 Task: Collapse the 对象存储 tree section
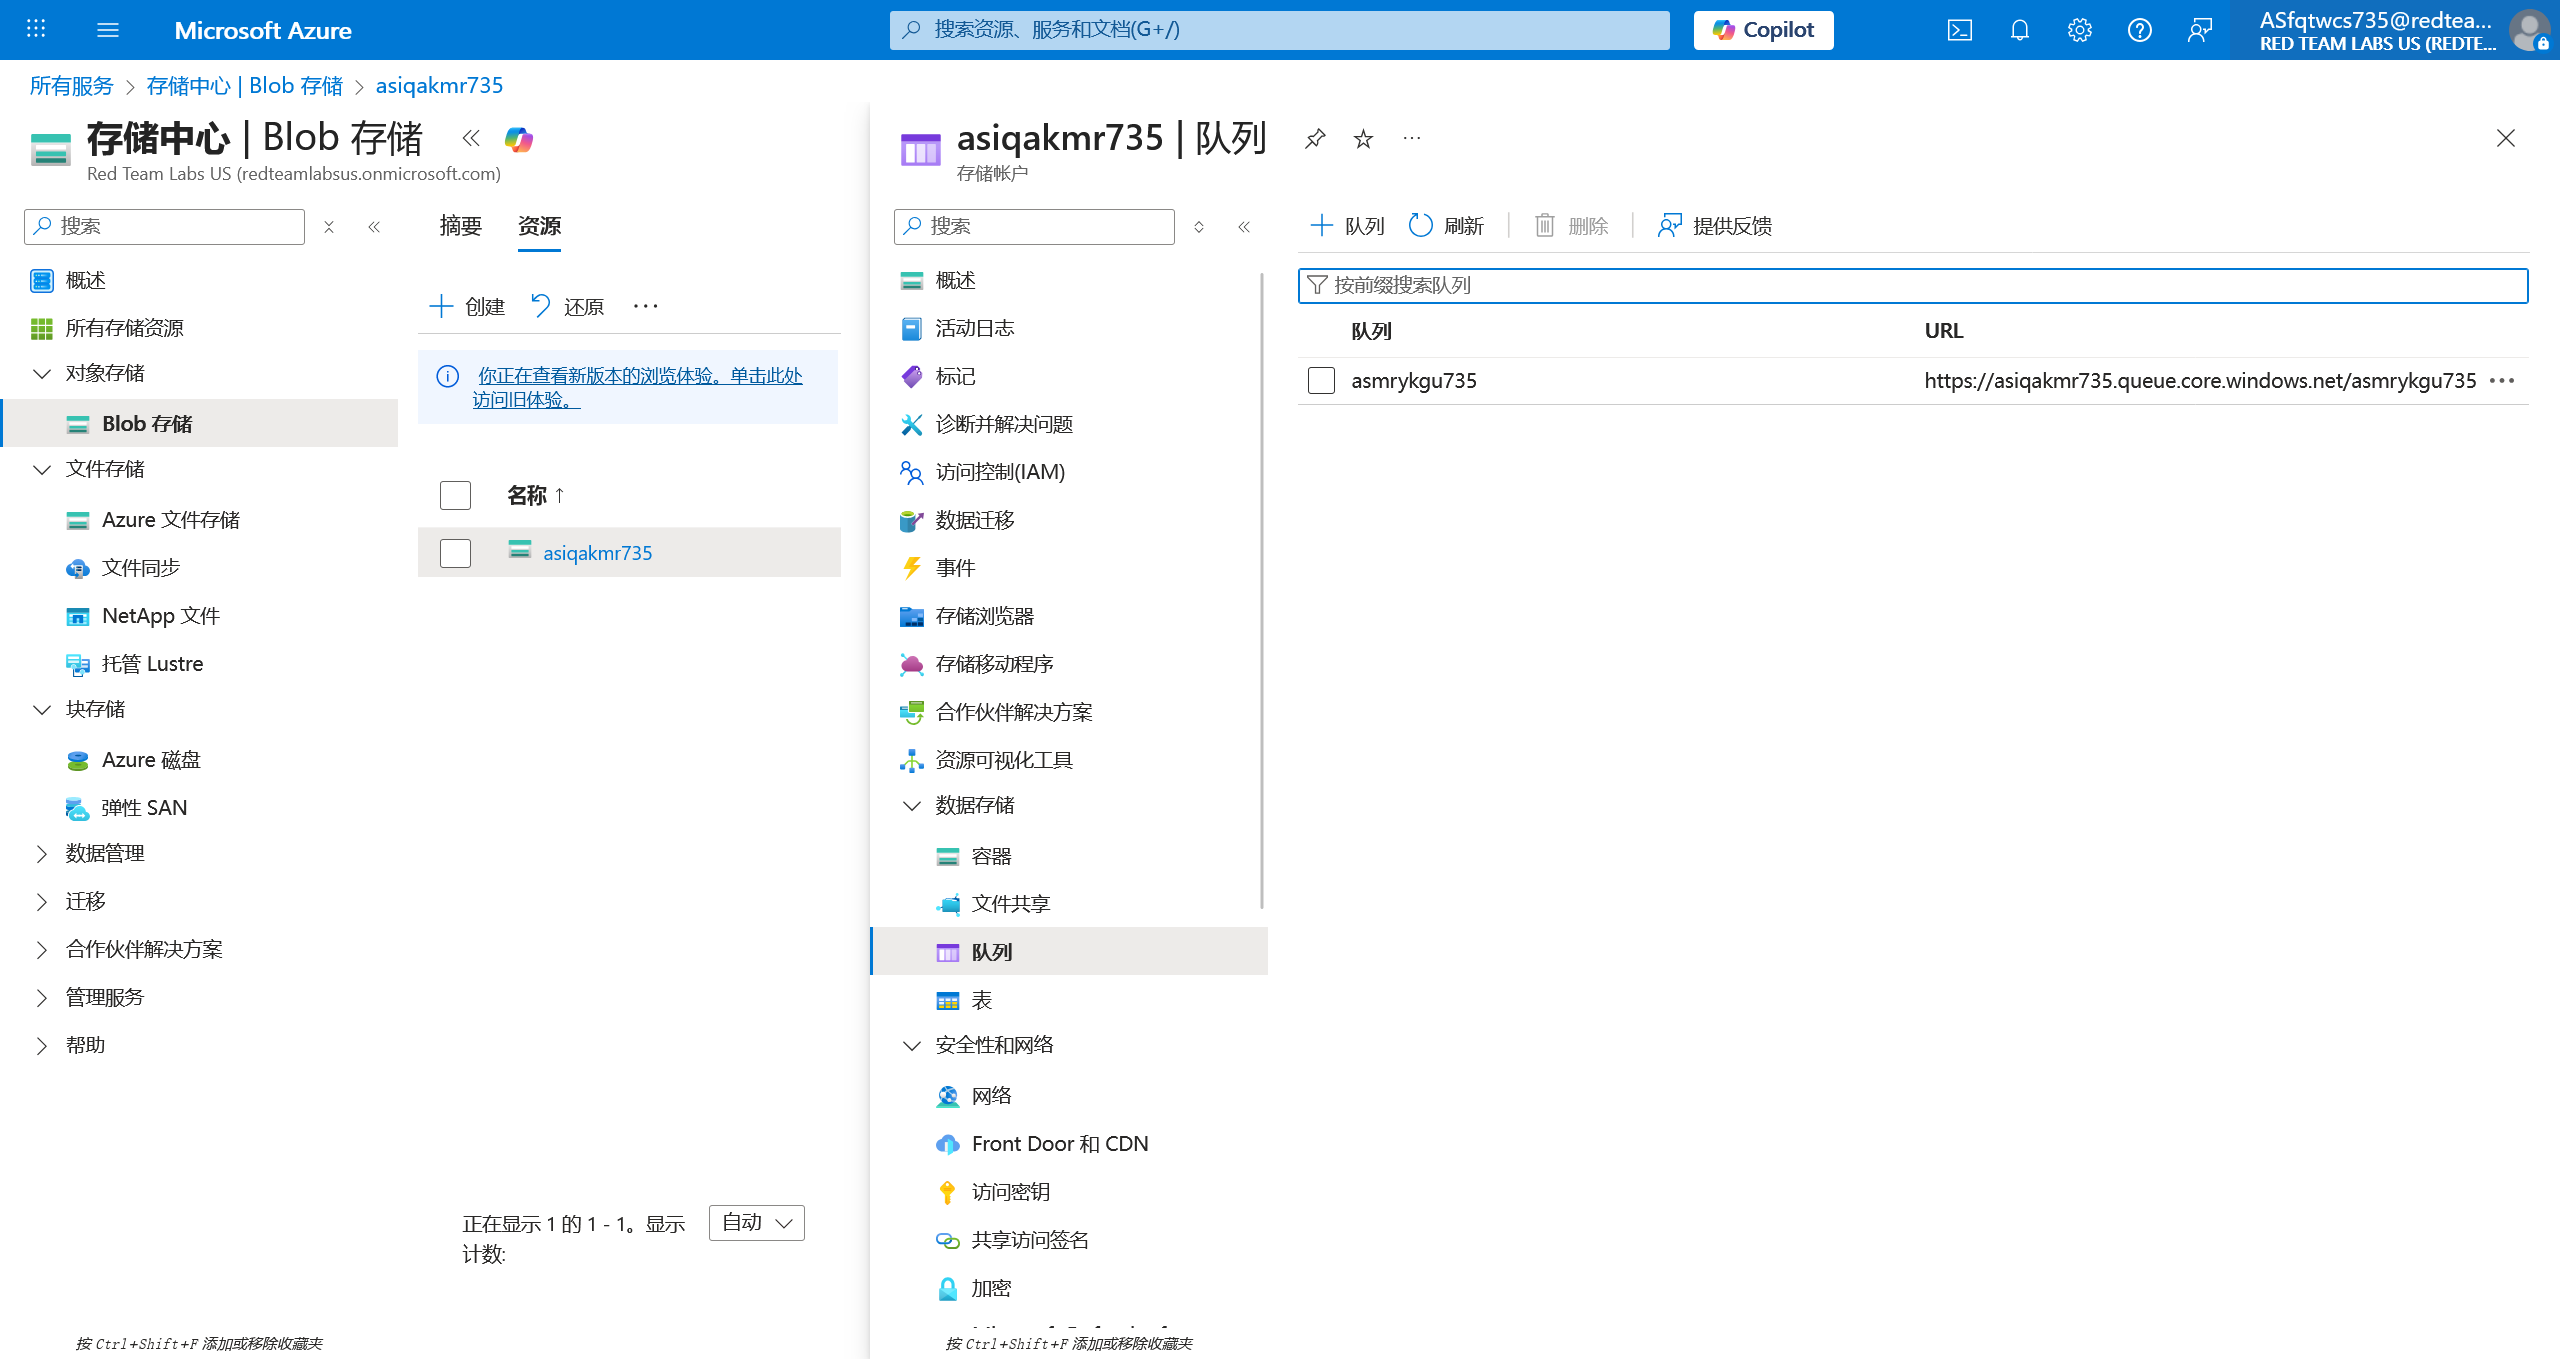42,373
